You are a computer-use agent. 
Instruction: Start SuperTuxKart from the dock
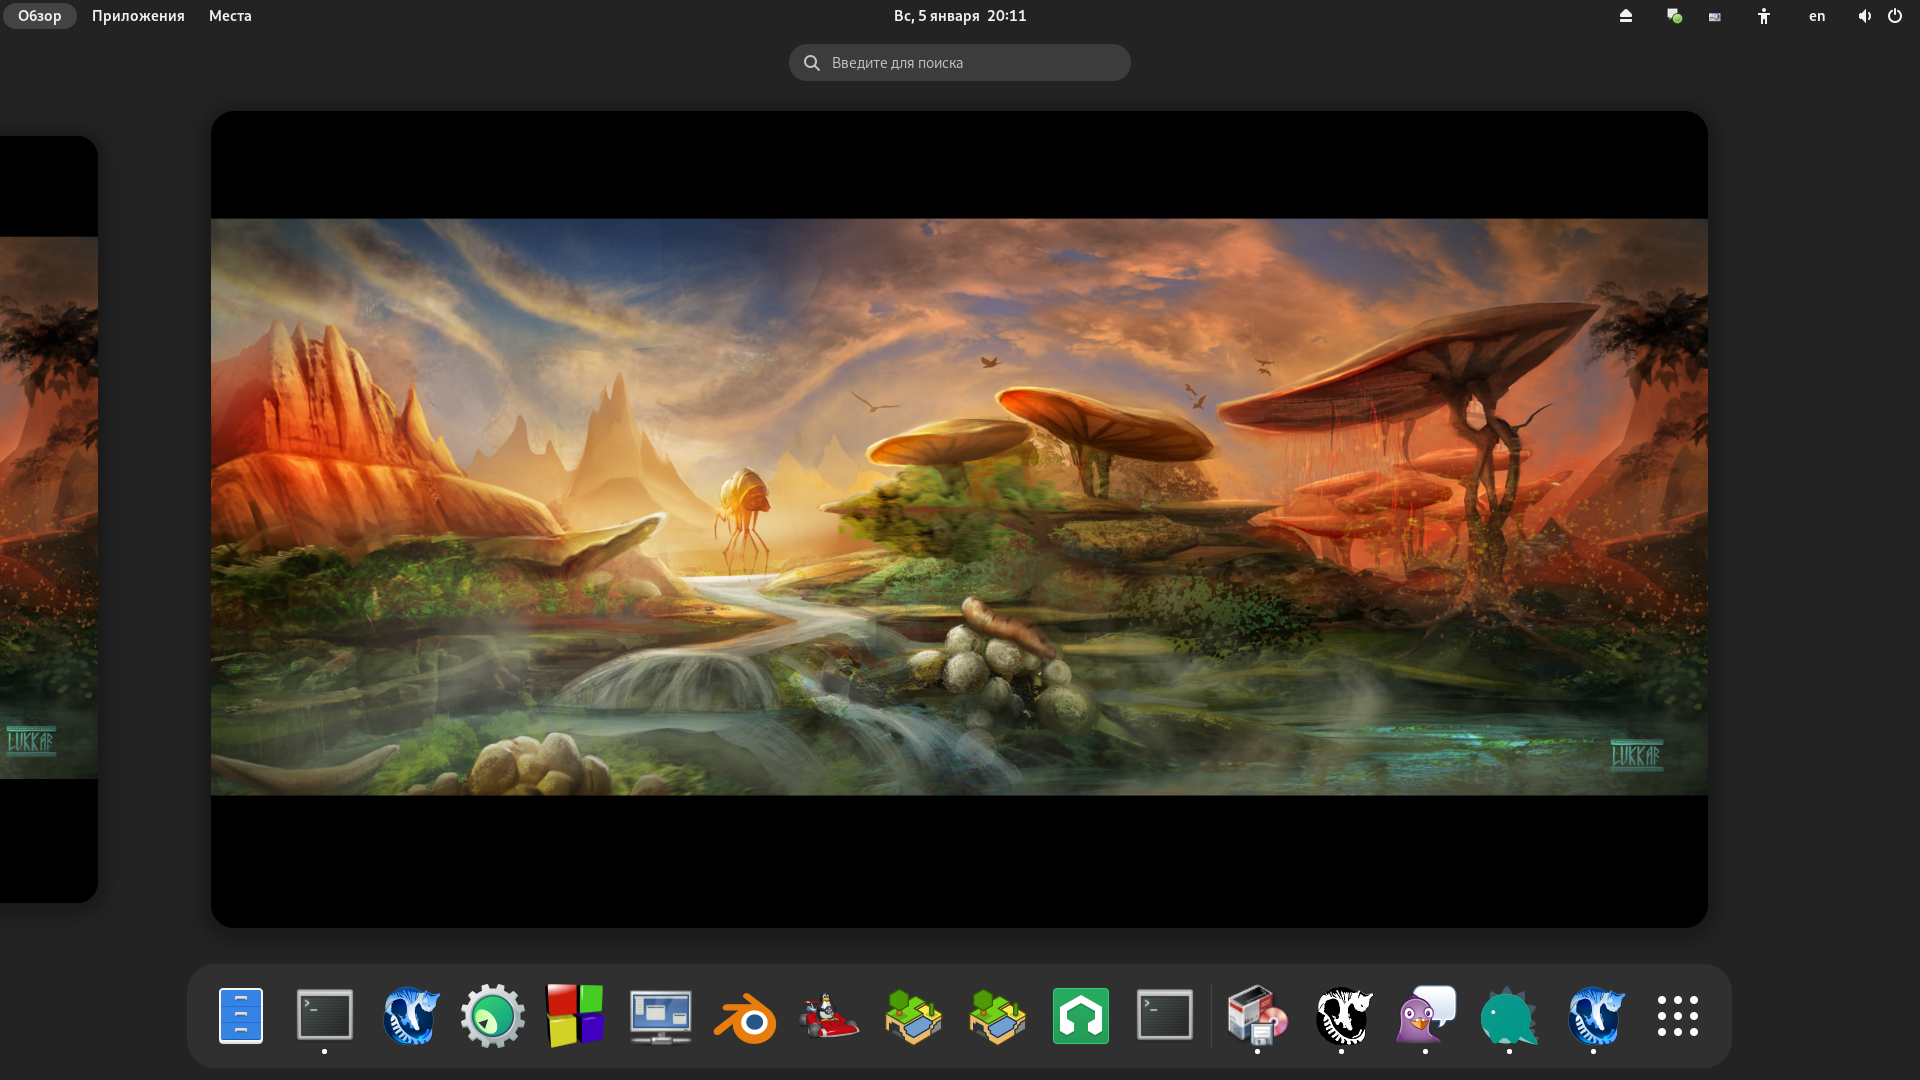pos(829,1016)
